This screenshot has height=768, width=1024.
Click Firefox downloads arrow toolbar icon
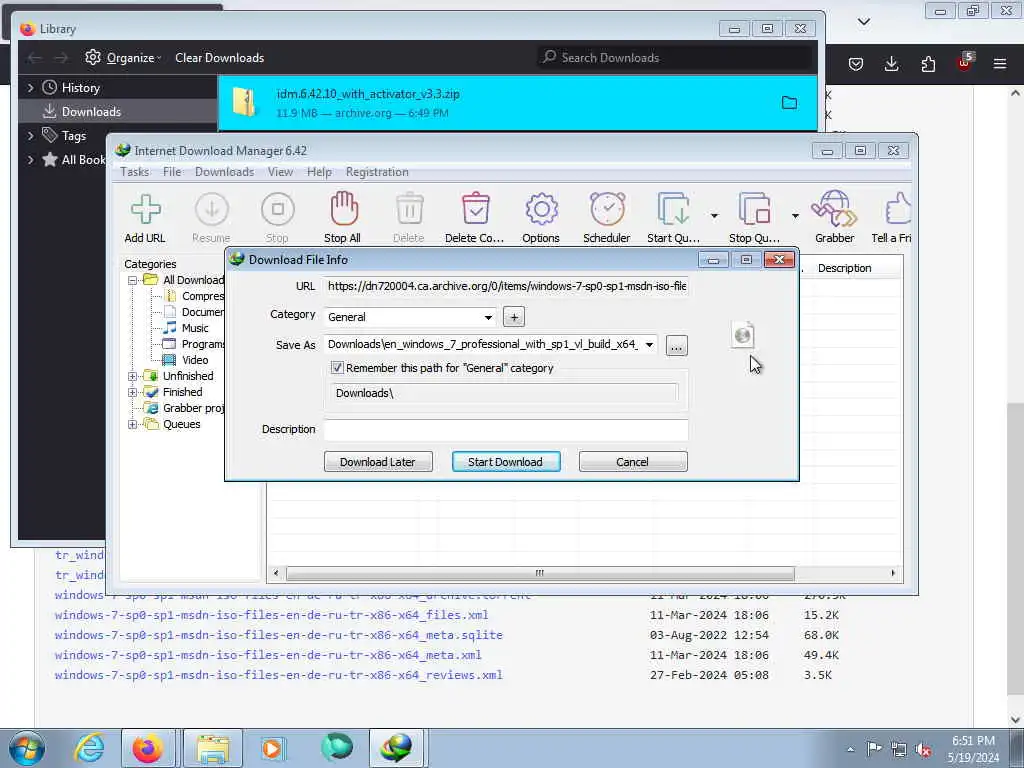(891, 63)
